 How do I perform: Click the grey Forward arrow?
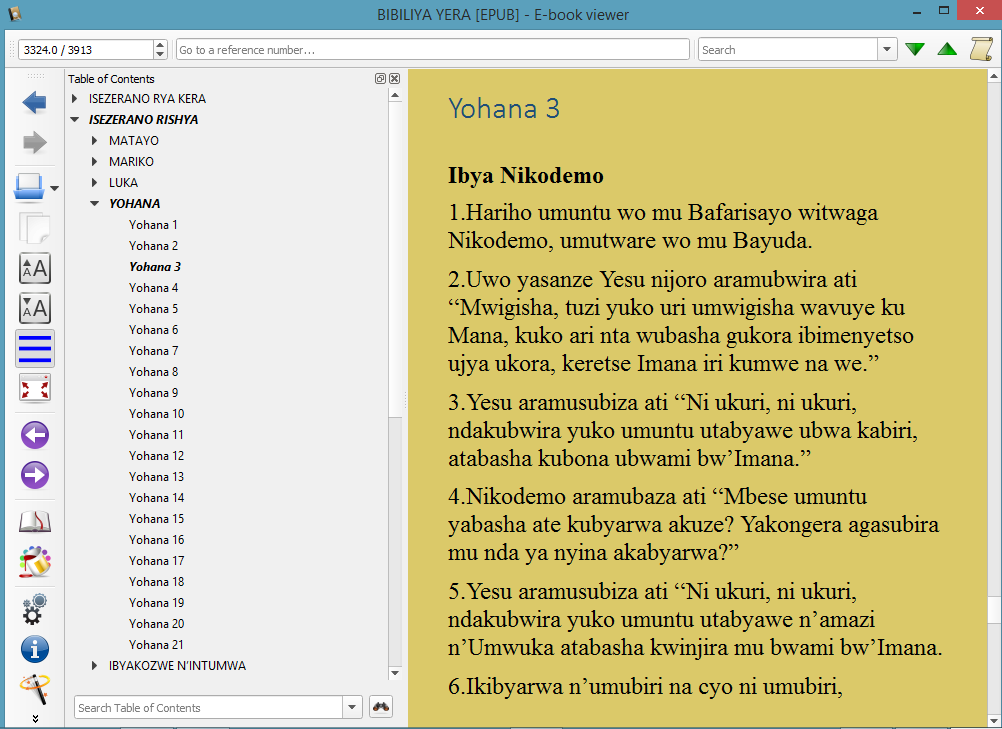35,142
